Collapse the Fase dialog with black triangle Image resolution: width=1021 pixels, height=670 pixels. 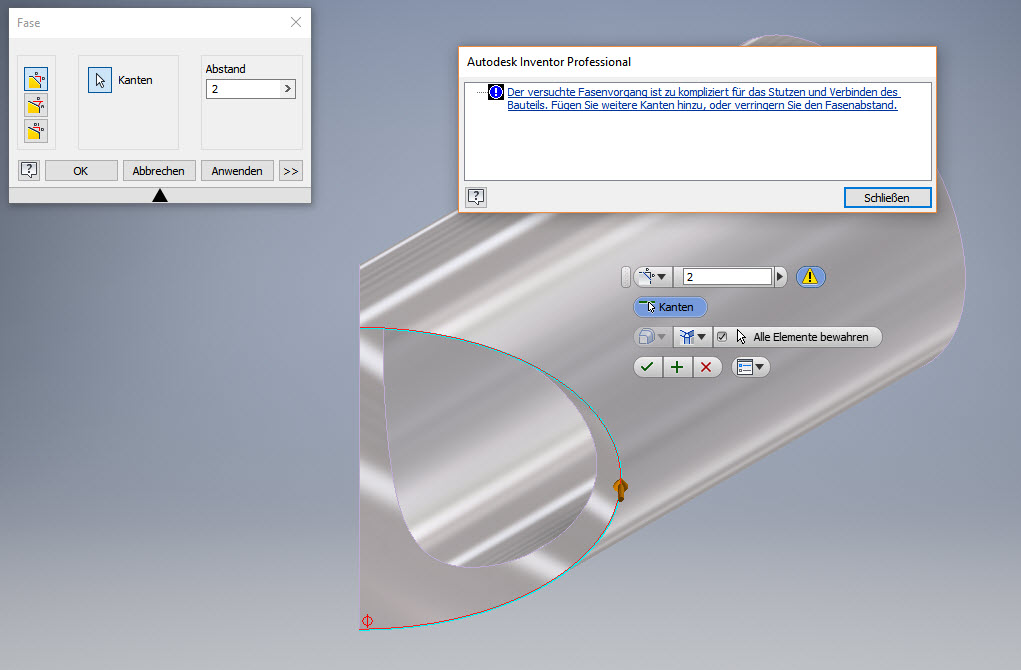click(160, 195)
